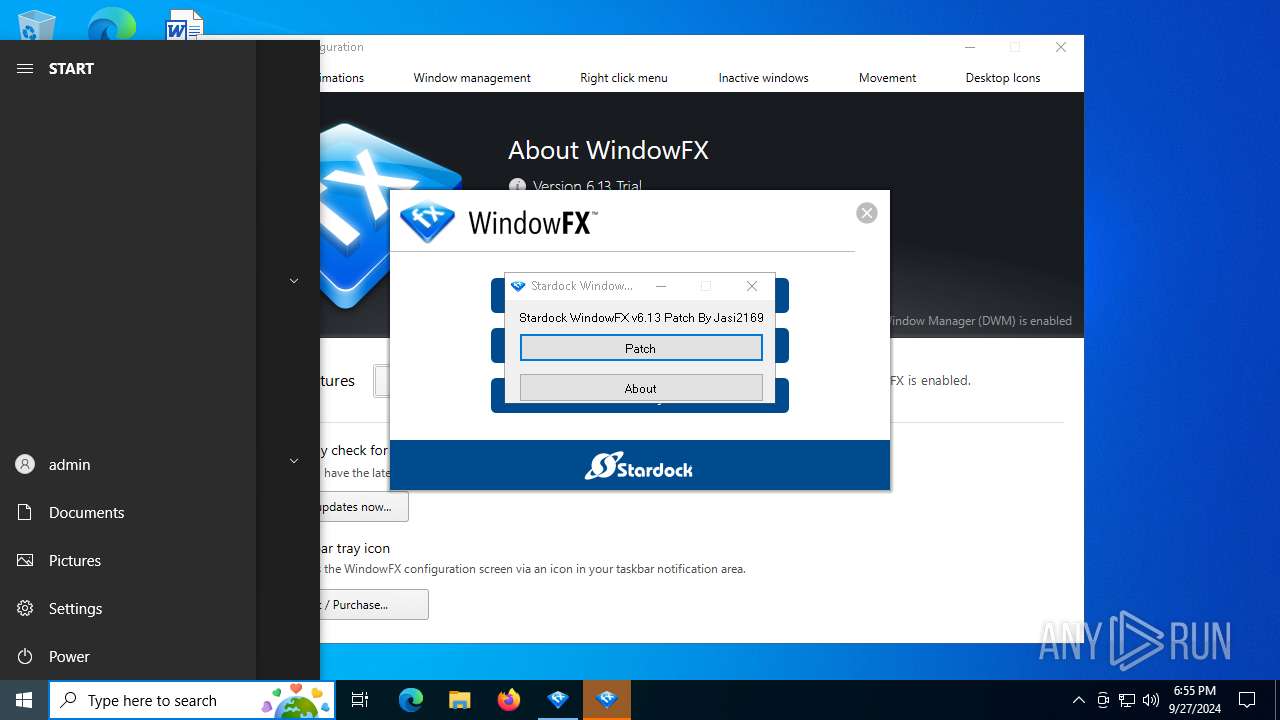The height and width of the screenshot is (720, 1280).
Task: Switch to the Inactive windows tab
Action: 763,78
